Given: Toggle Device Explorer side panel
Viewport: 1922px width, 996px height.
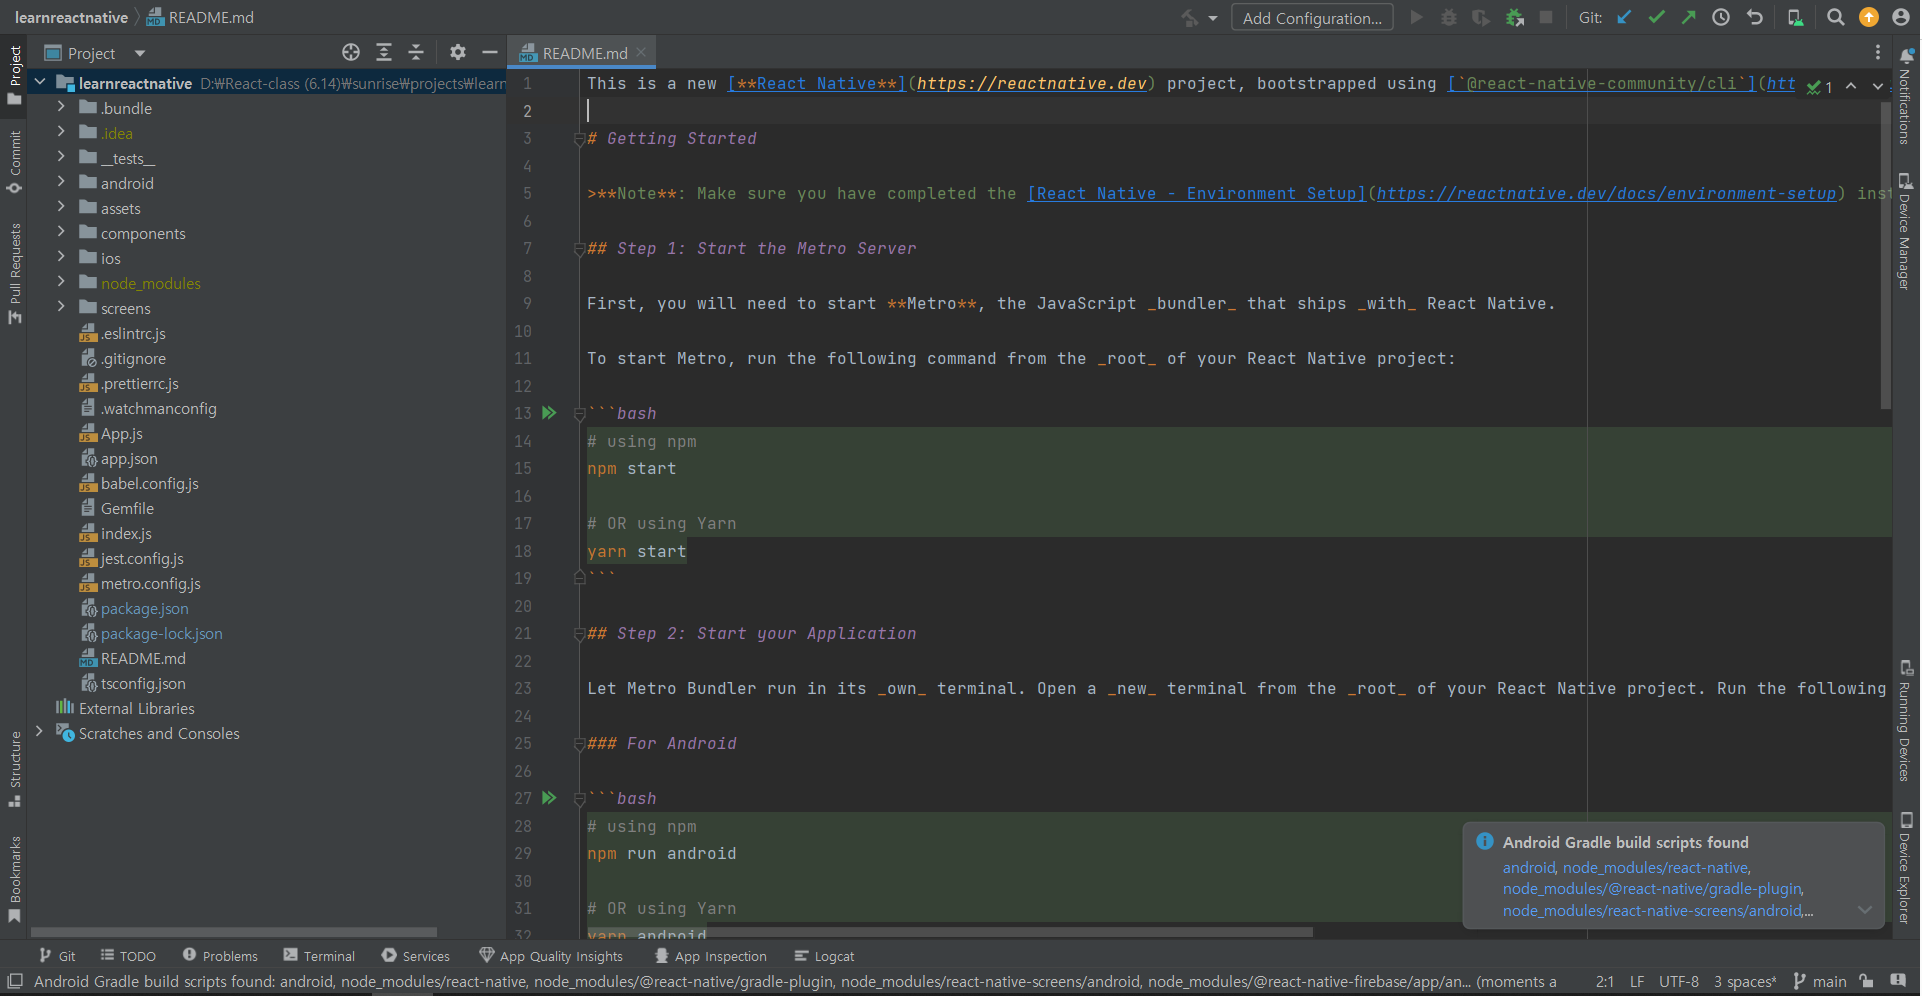Looking at the screenshot, I should point(1906,868).
